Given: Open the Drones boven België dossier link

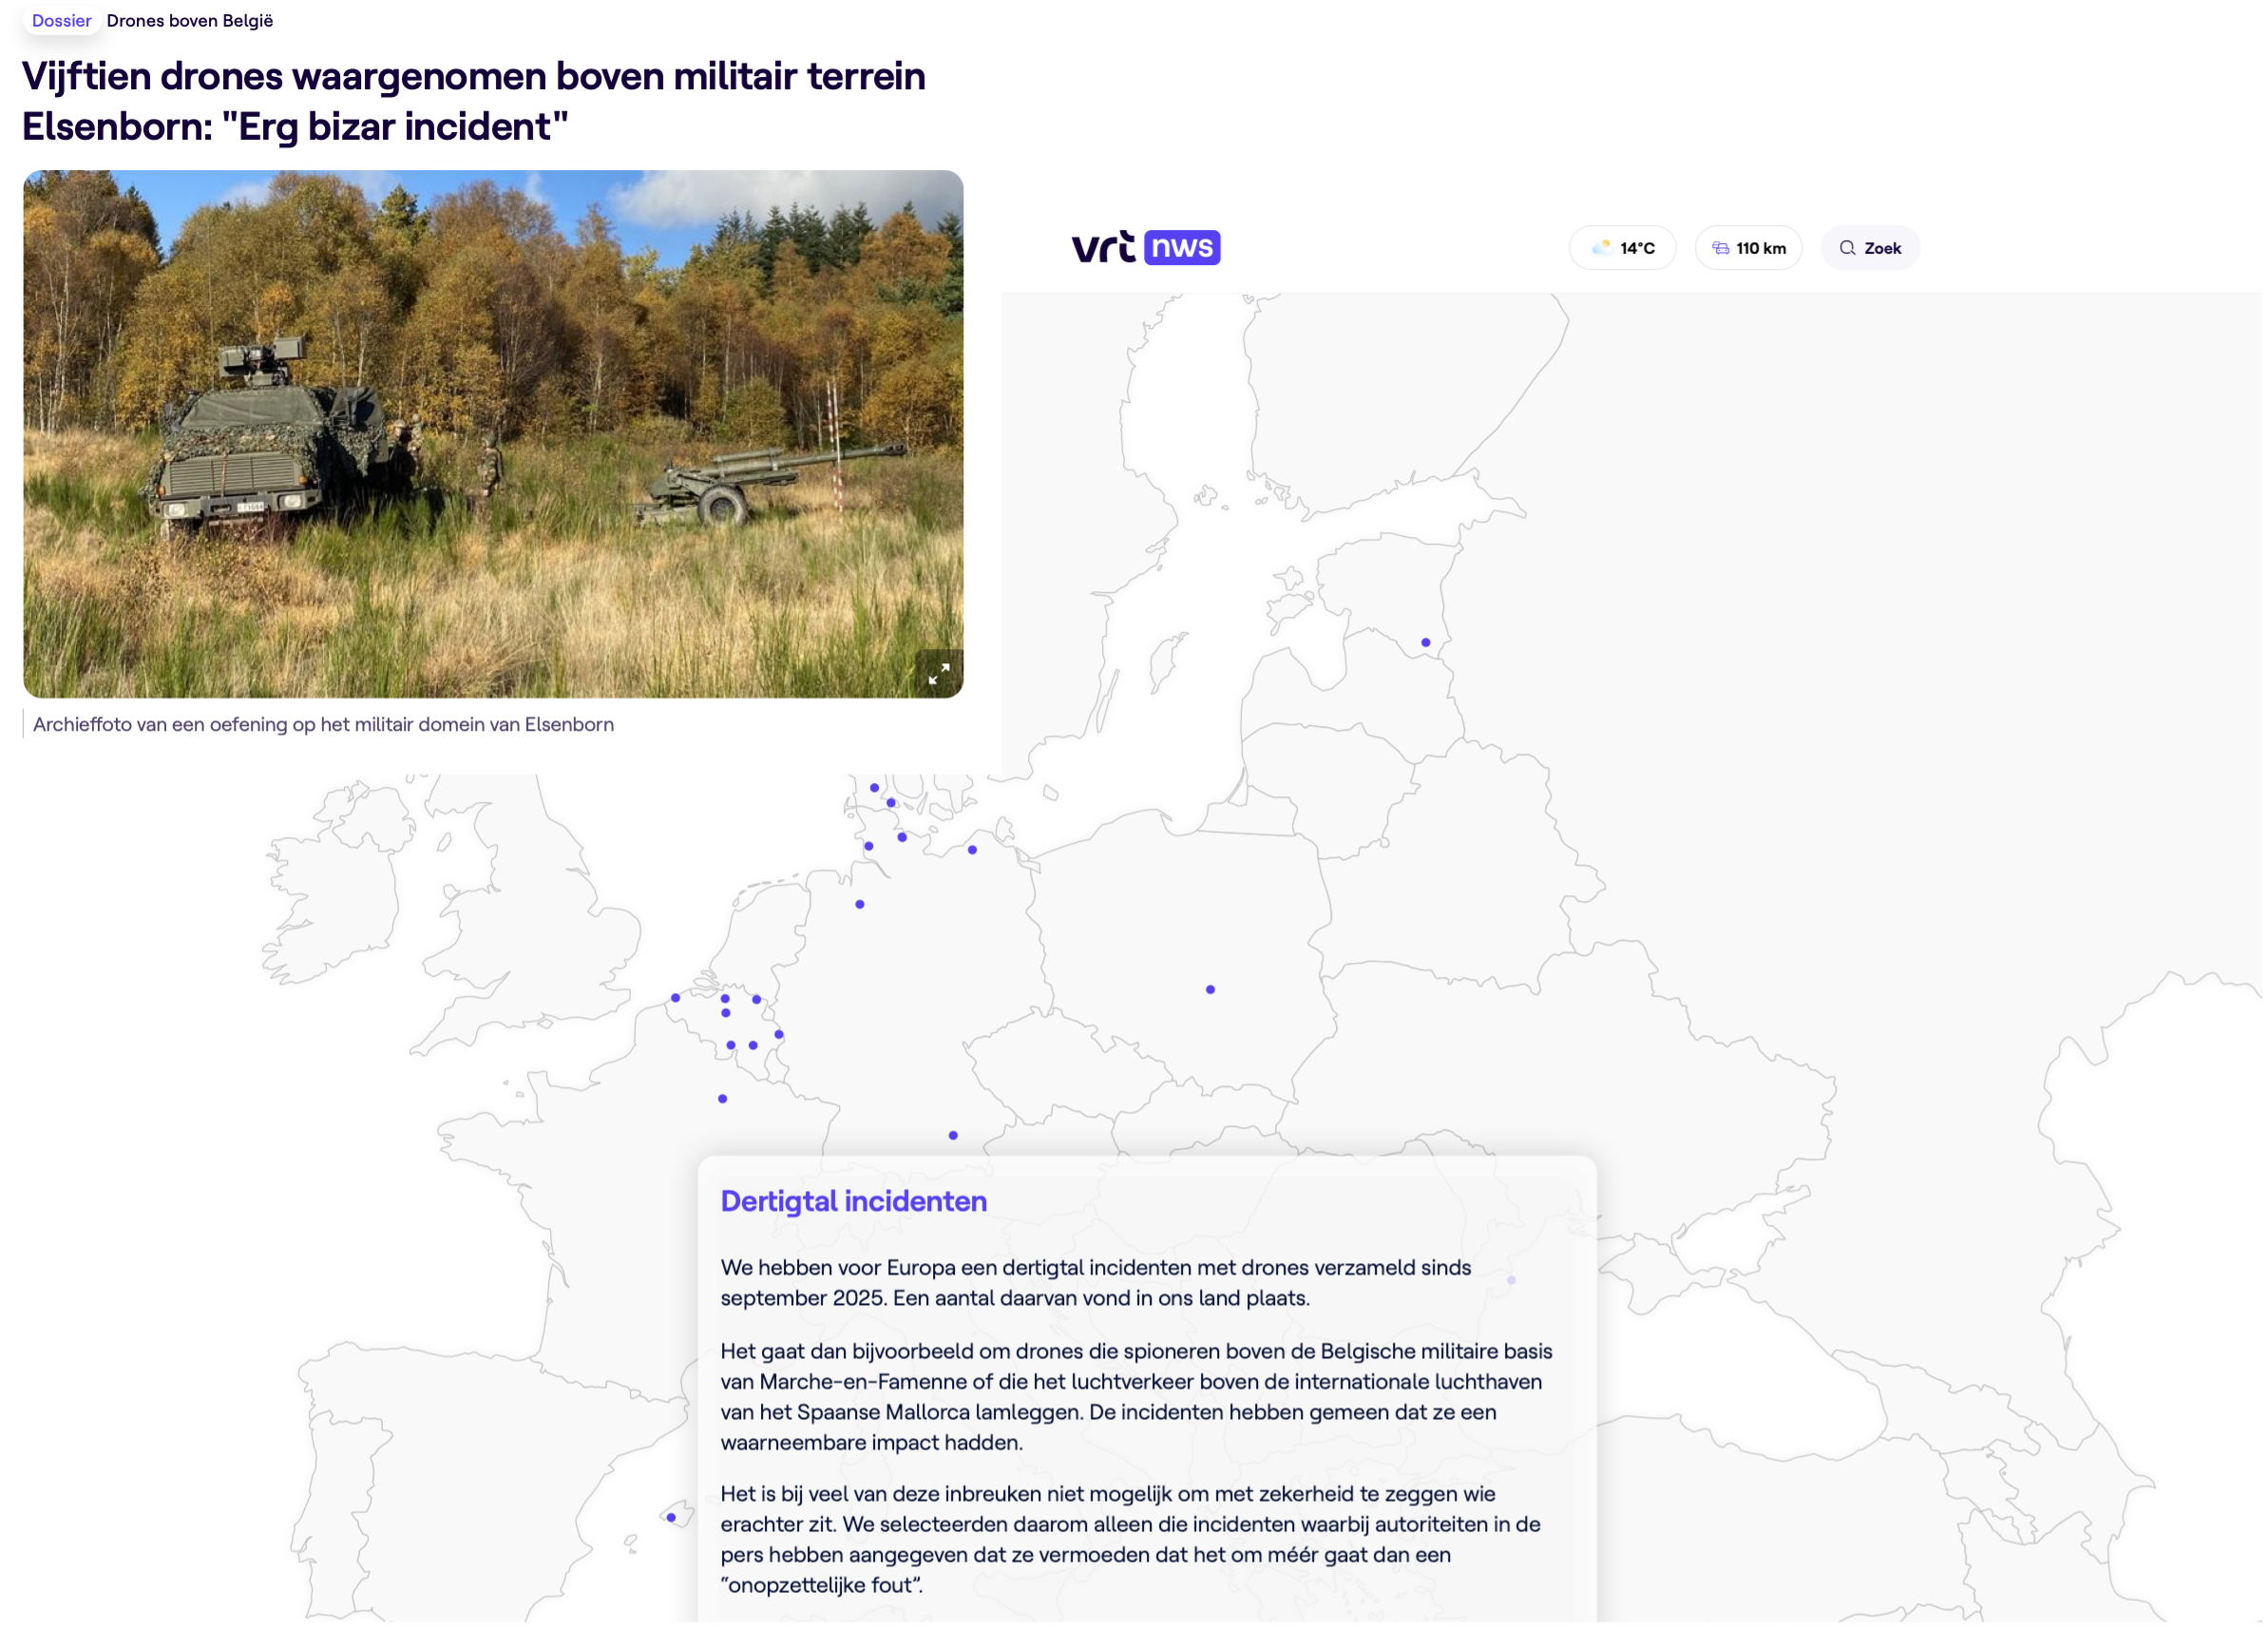Looking at the screenshot, I should (190, 21).
